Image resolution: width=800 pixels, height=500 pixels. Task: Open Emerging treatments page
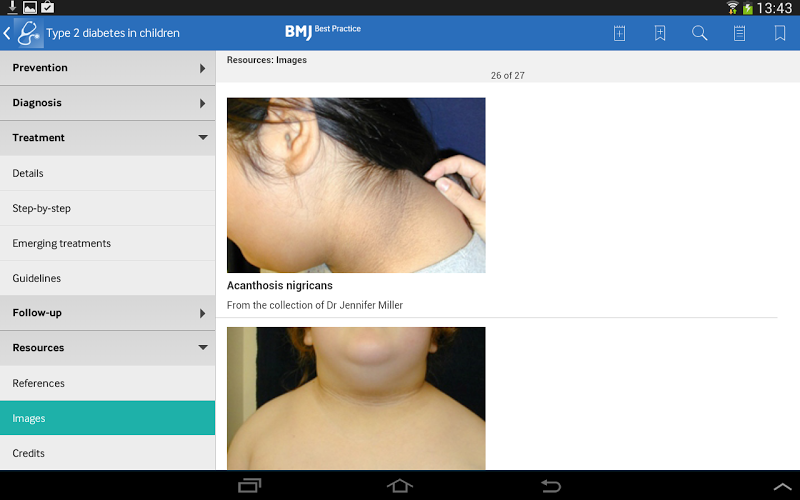[x=108, y=243]
